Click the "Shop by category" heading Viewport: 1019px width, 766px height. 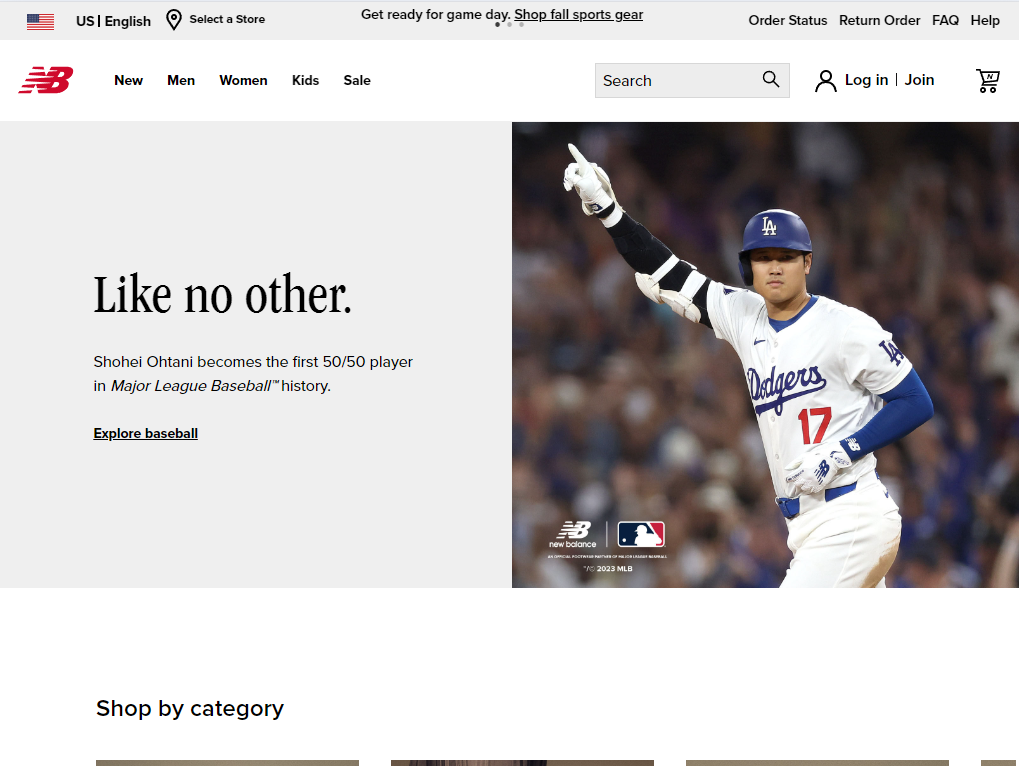[190, 709]
